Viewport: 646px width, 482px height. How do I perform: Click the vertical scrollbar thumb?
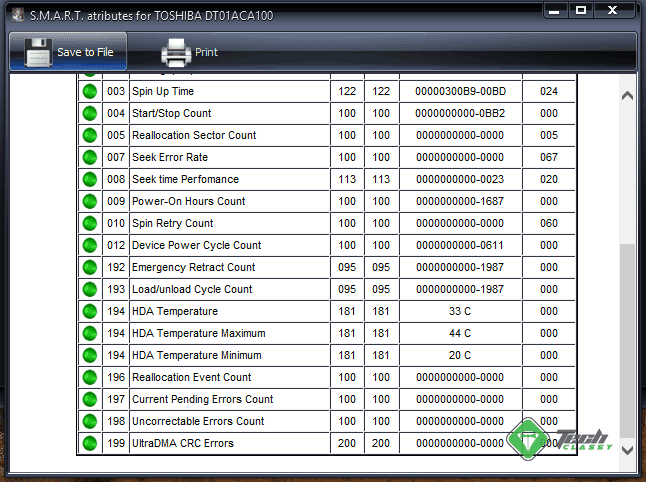click(627, 341)
